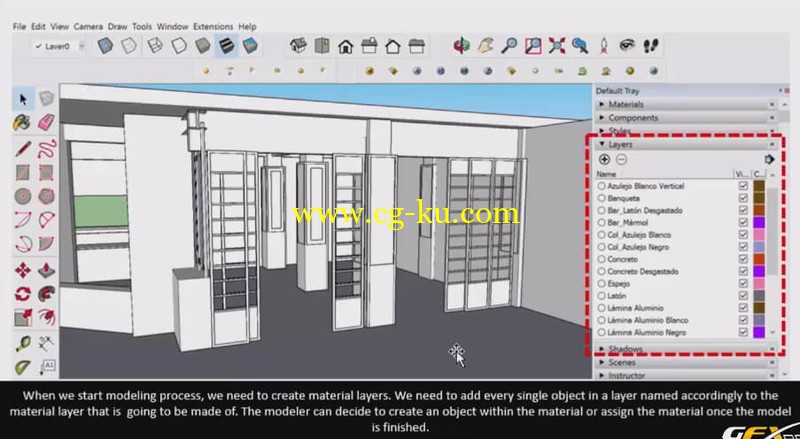800x439 pixels.
Task: Choose the Tape Measure tool
Action: (x=22, y=344)
